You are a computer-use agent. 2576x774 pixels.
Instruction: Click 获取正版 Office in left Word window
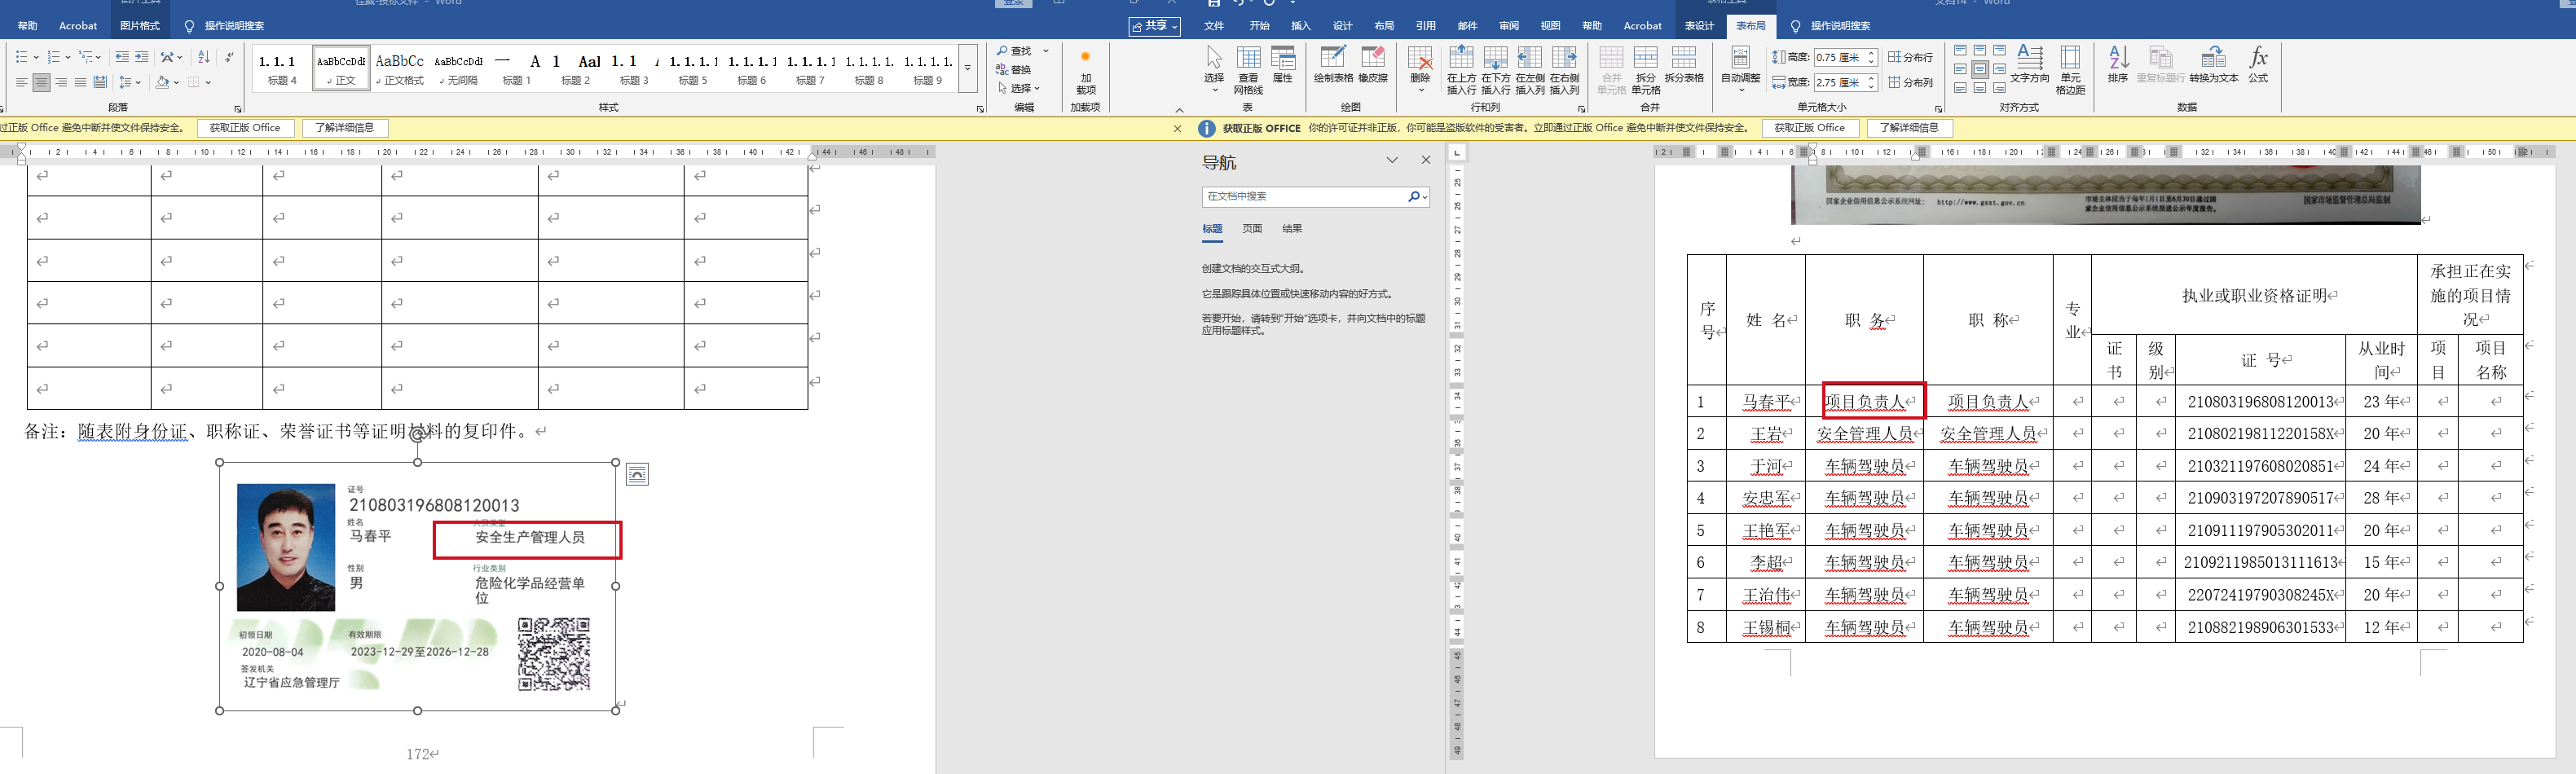(x=245, y=128)
